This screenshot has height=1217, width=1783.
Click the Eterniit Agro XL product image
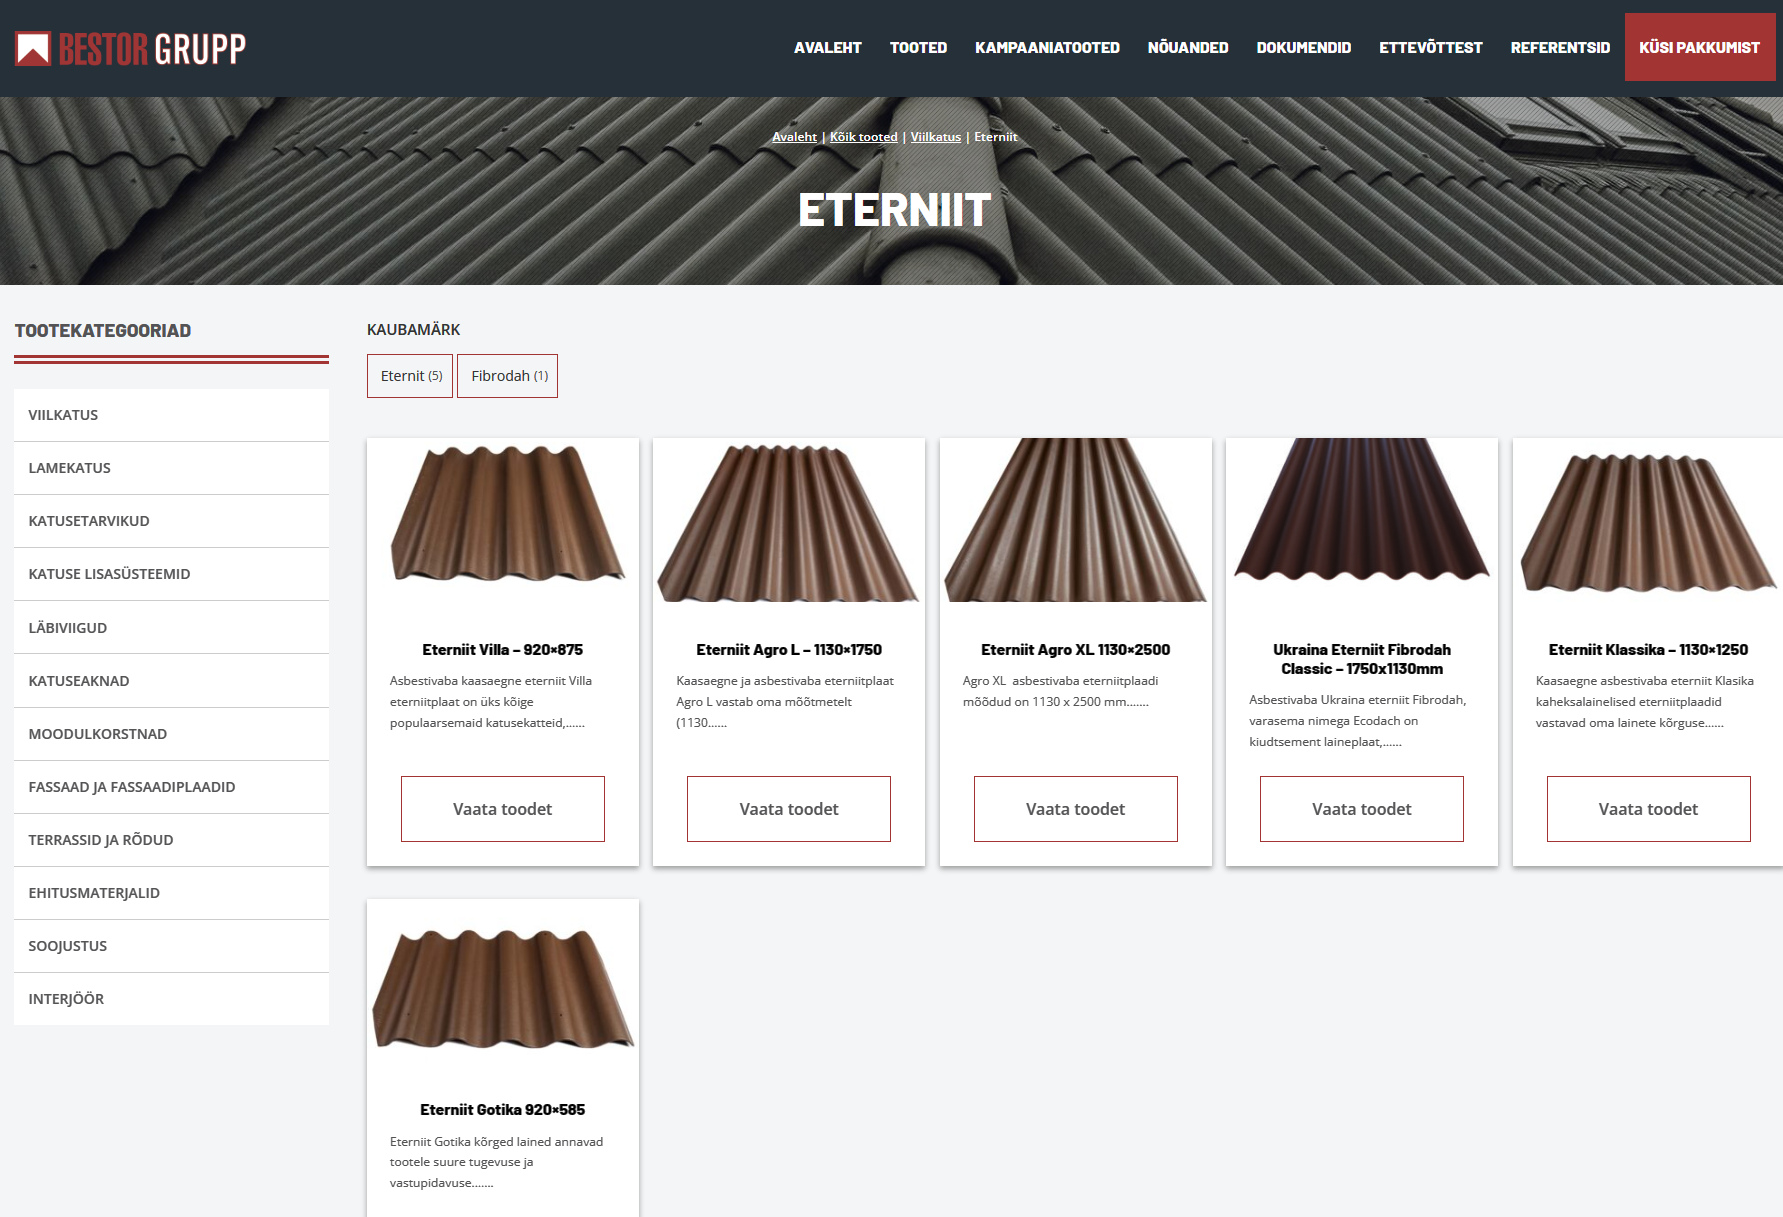1076,520
